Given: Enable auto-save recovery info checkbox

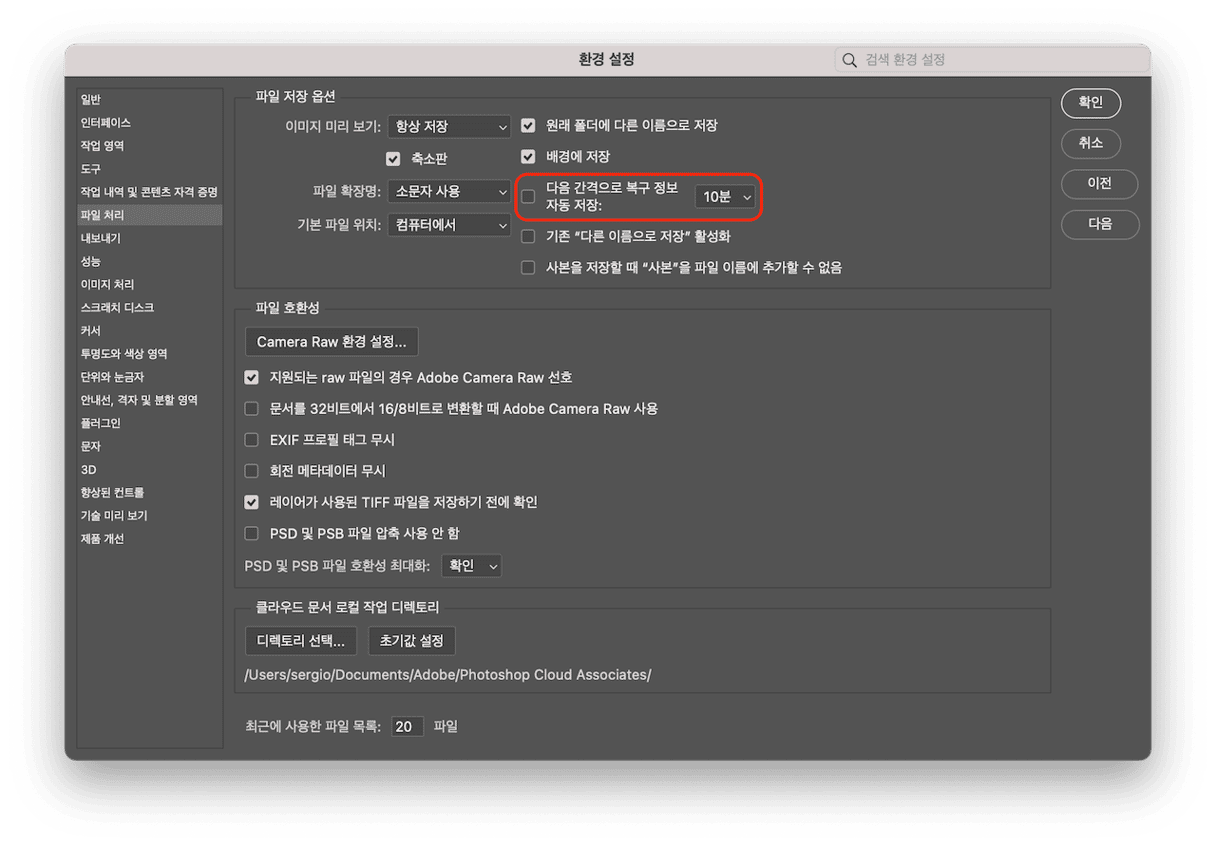Looking at the screenshot, I should (528, 196).
